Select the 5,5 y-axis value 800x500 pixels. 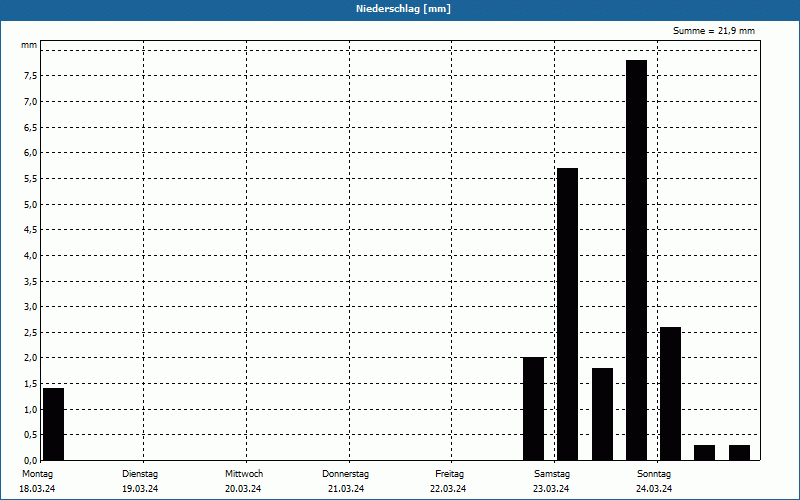[x=31, y=179]
